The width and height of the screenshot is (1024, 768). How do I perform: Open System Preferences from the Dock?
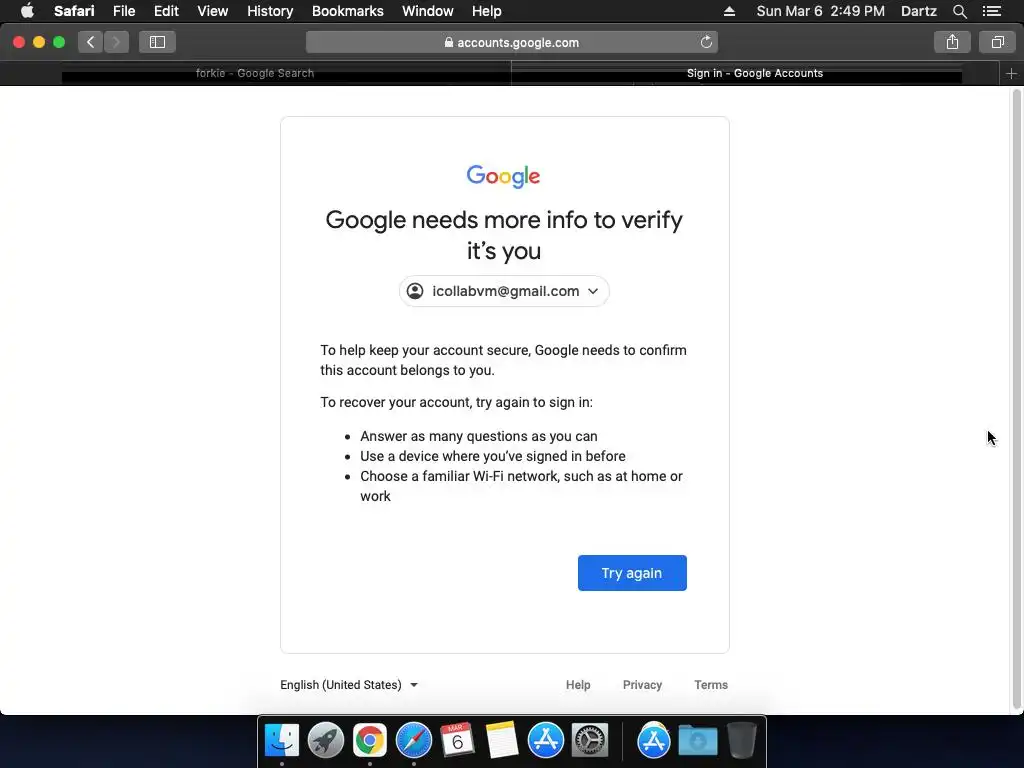[590, 740]
